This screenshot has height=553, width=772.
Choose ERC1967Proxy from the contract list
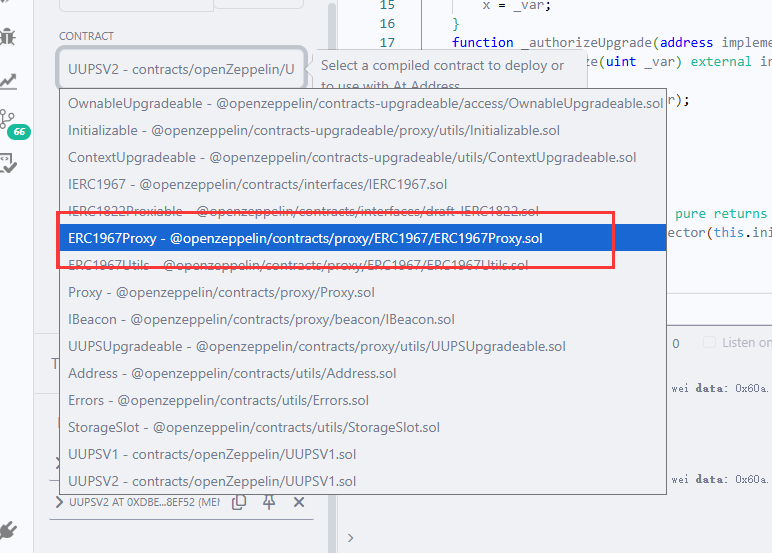(363, 238)
